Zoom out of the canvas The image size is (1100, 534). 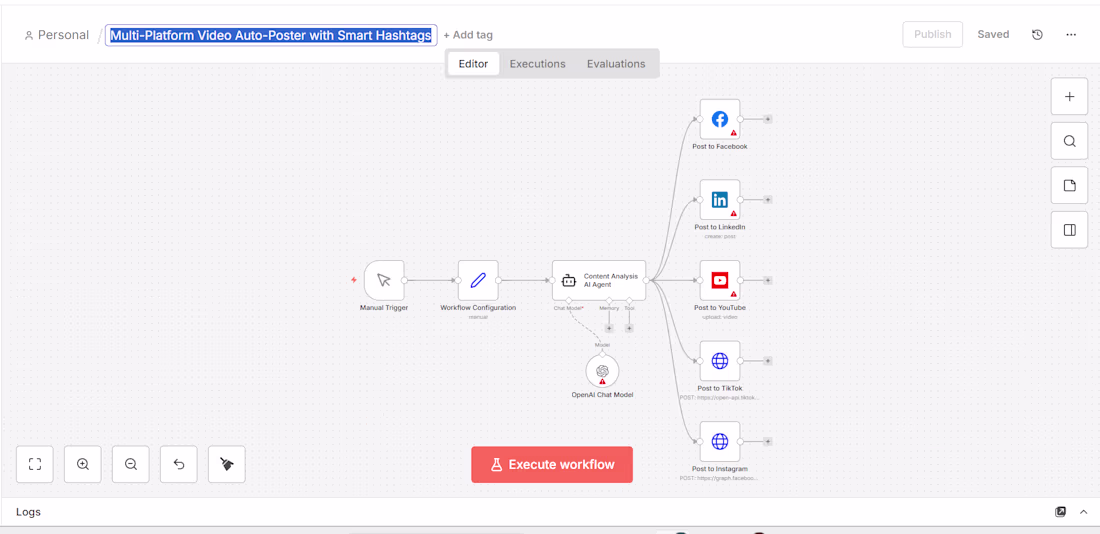tap(130, 464)
